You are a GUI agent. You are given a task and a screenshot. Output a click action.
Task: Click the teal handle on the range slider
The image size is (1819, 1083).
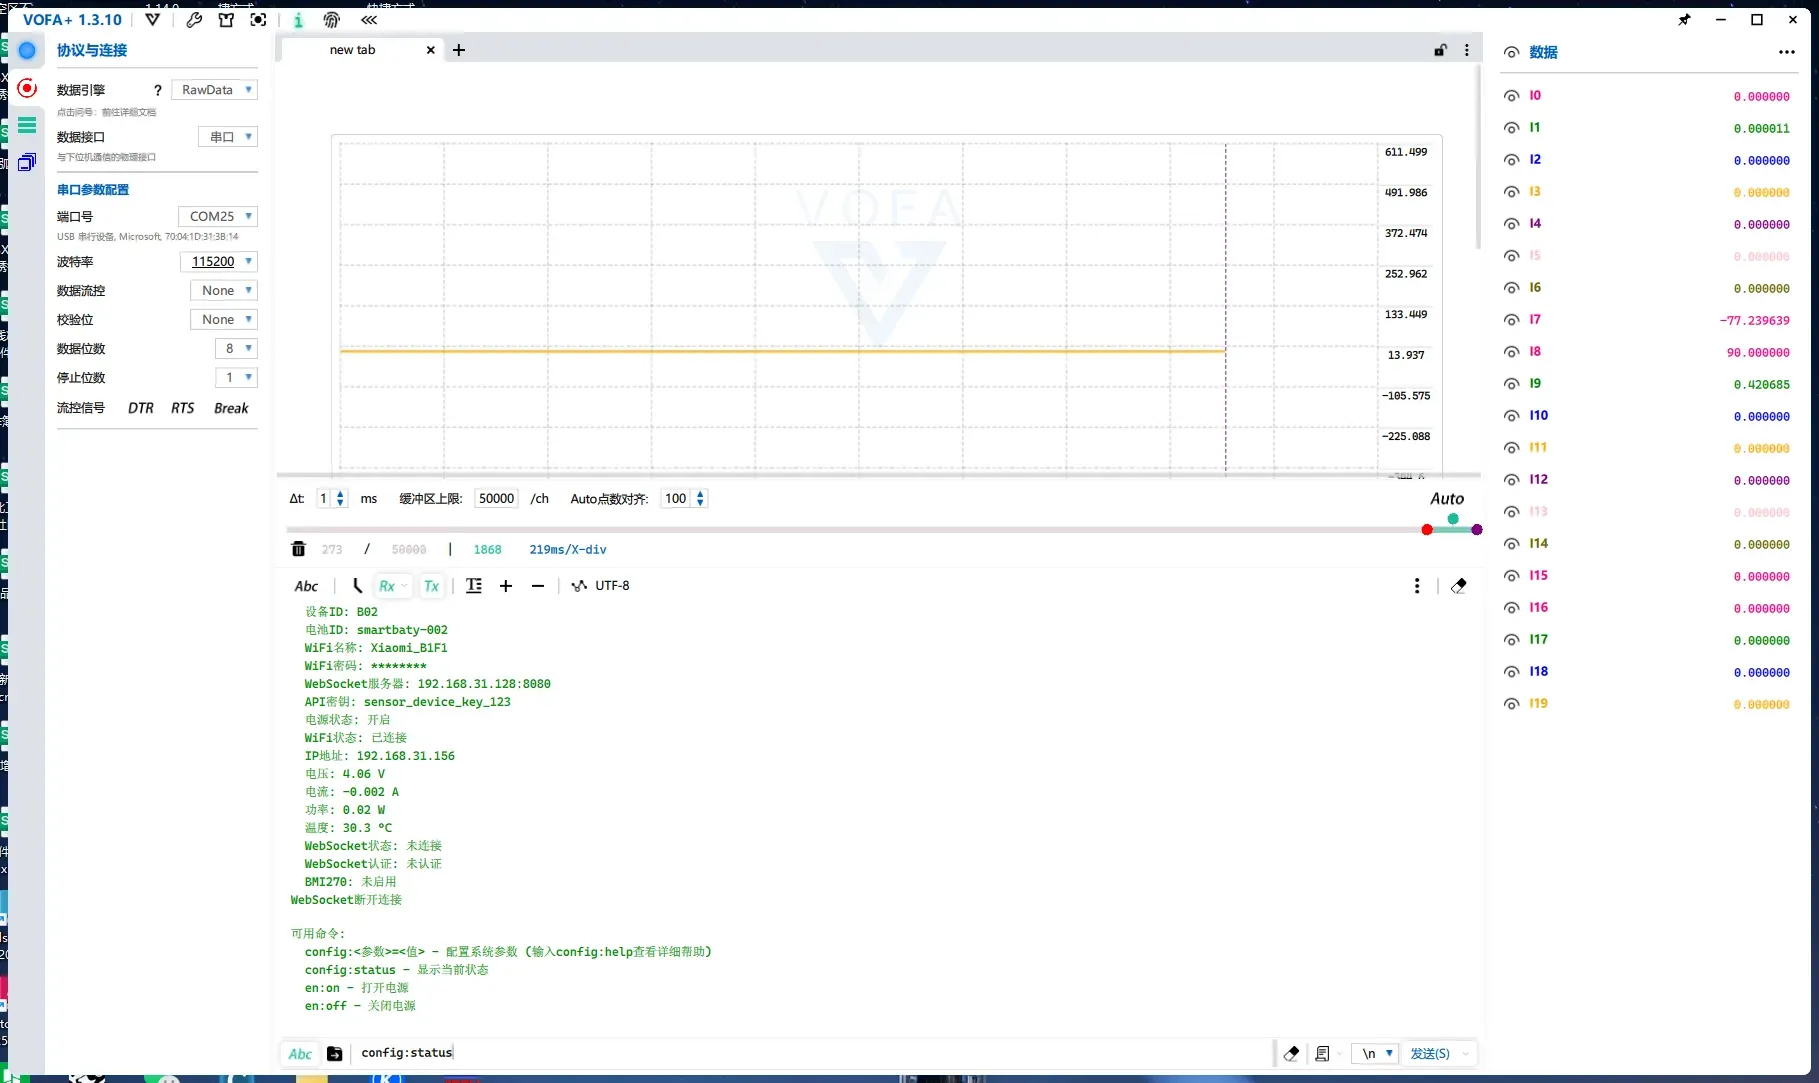(x=1453, y=519)
